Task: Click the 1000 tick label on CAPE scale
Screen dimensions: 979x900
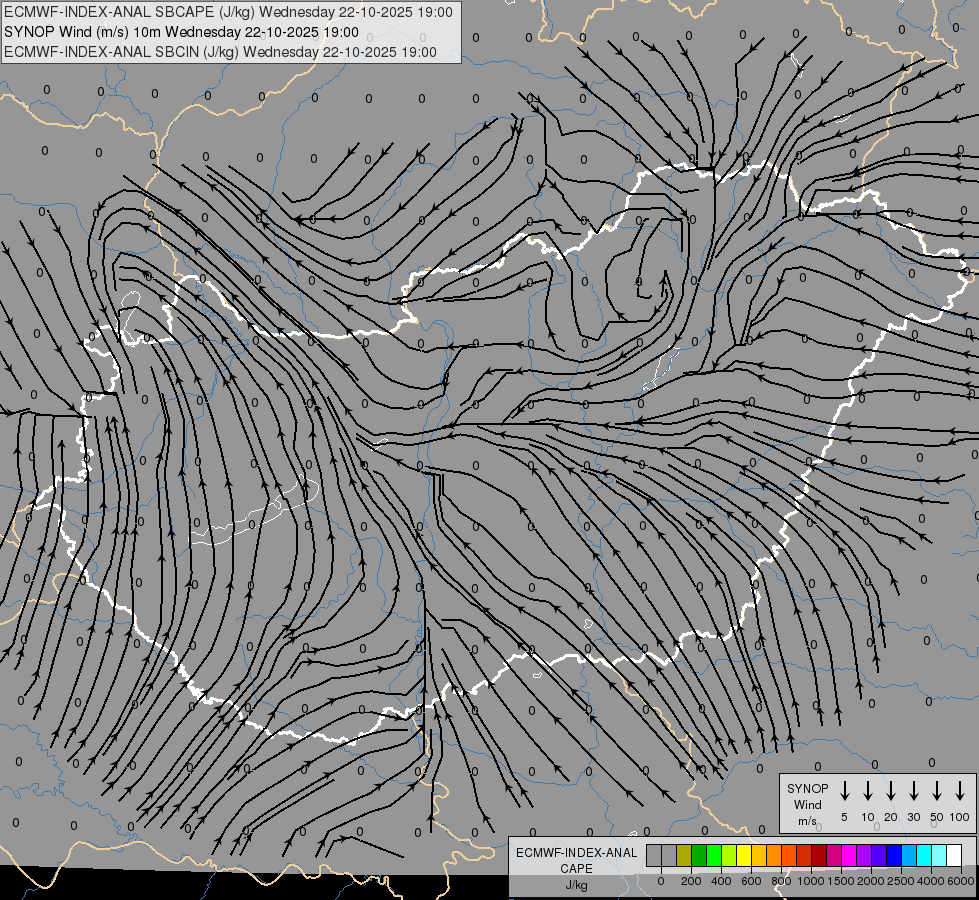Action: 810,881
